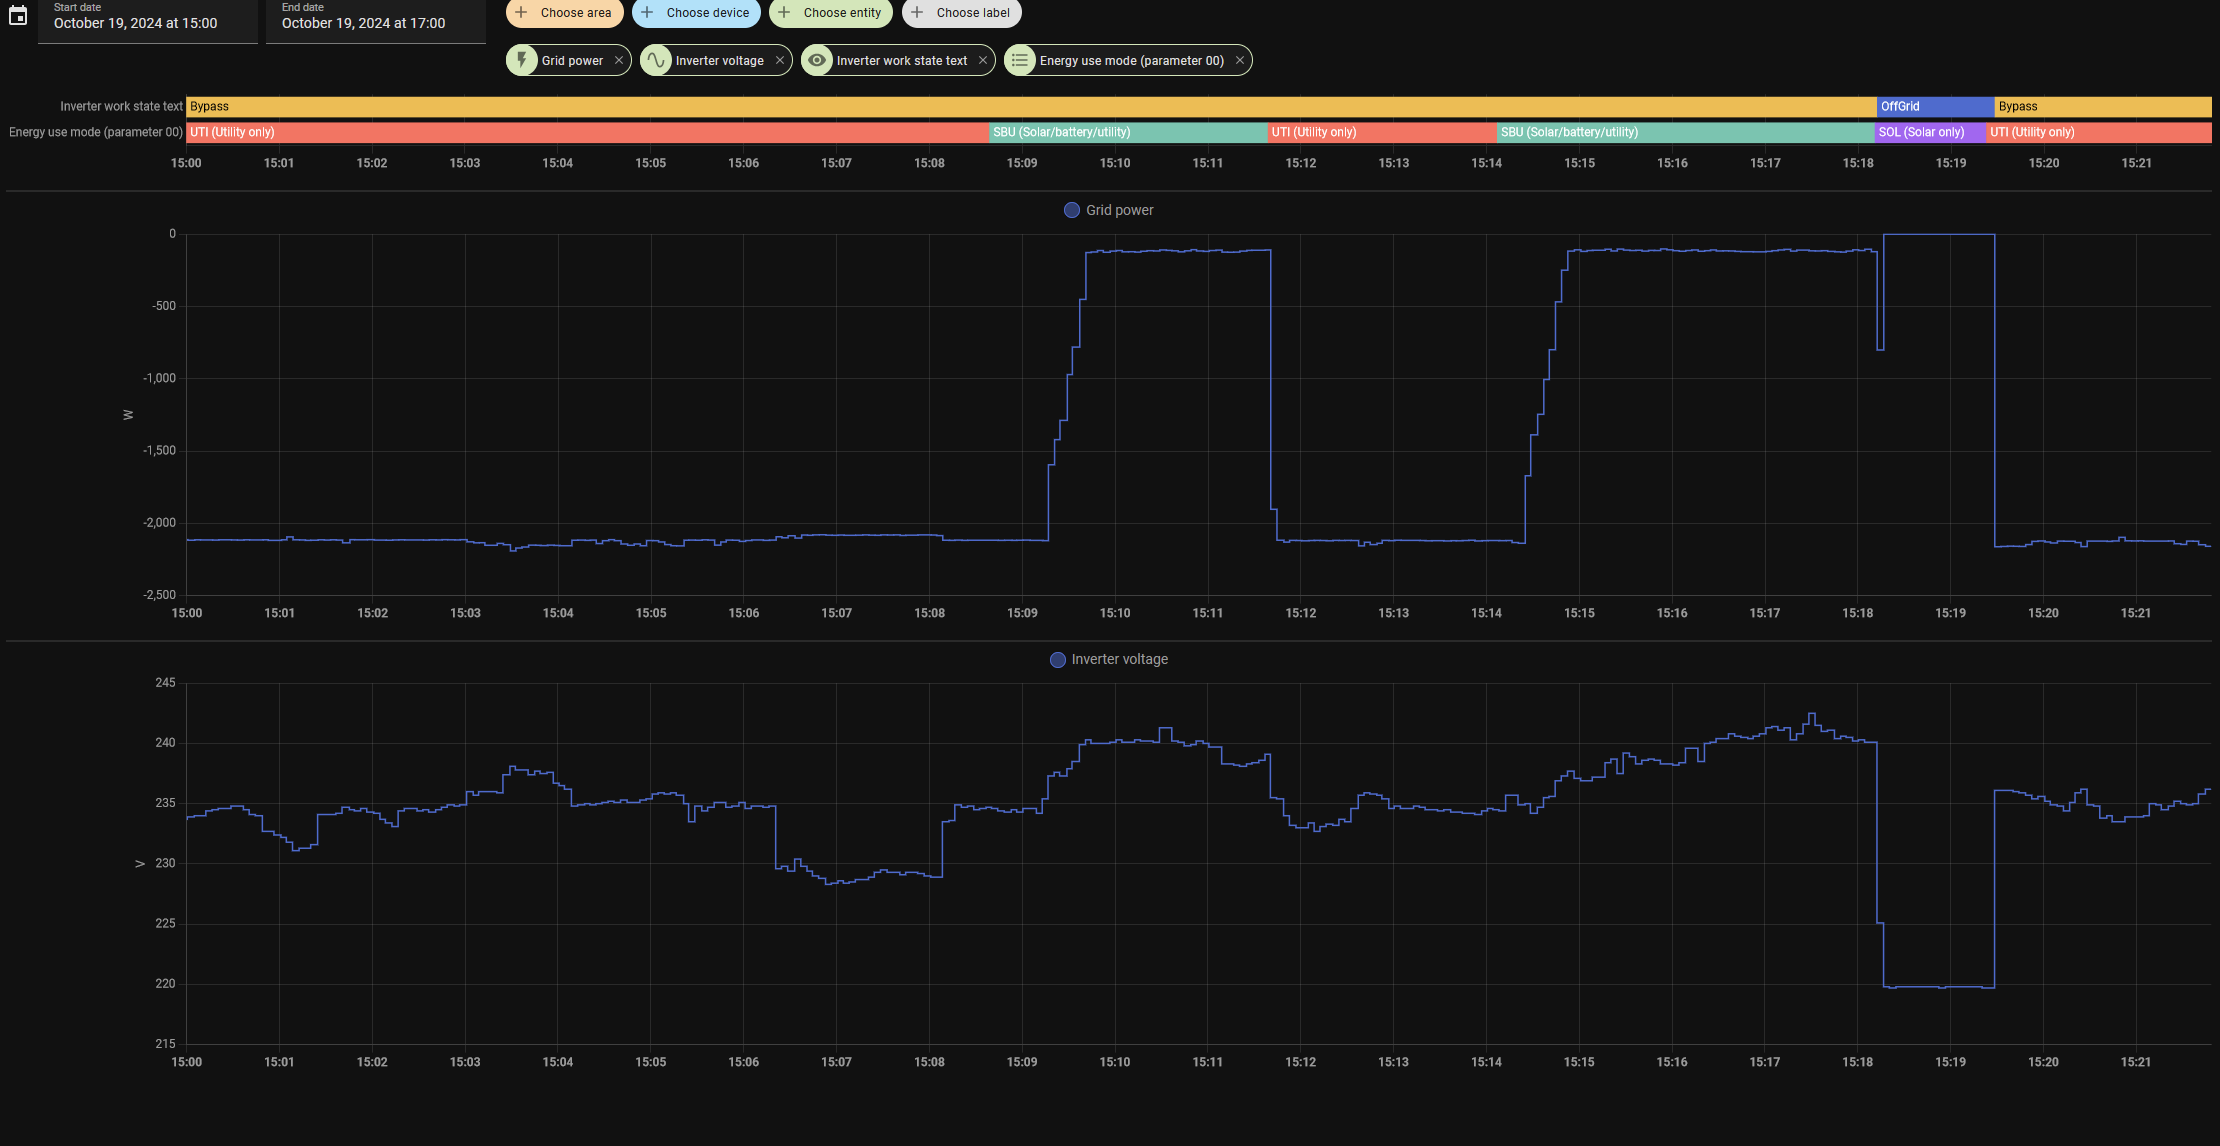Click the -2,000 value on the Grid power axis
The image size is (2220, 1146).
coord(159,523)
